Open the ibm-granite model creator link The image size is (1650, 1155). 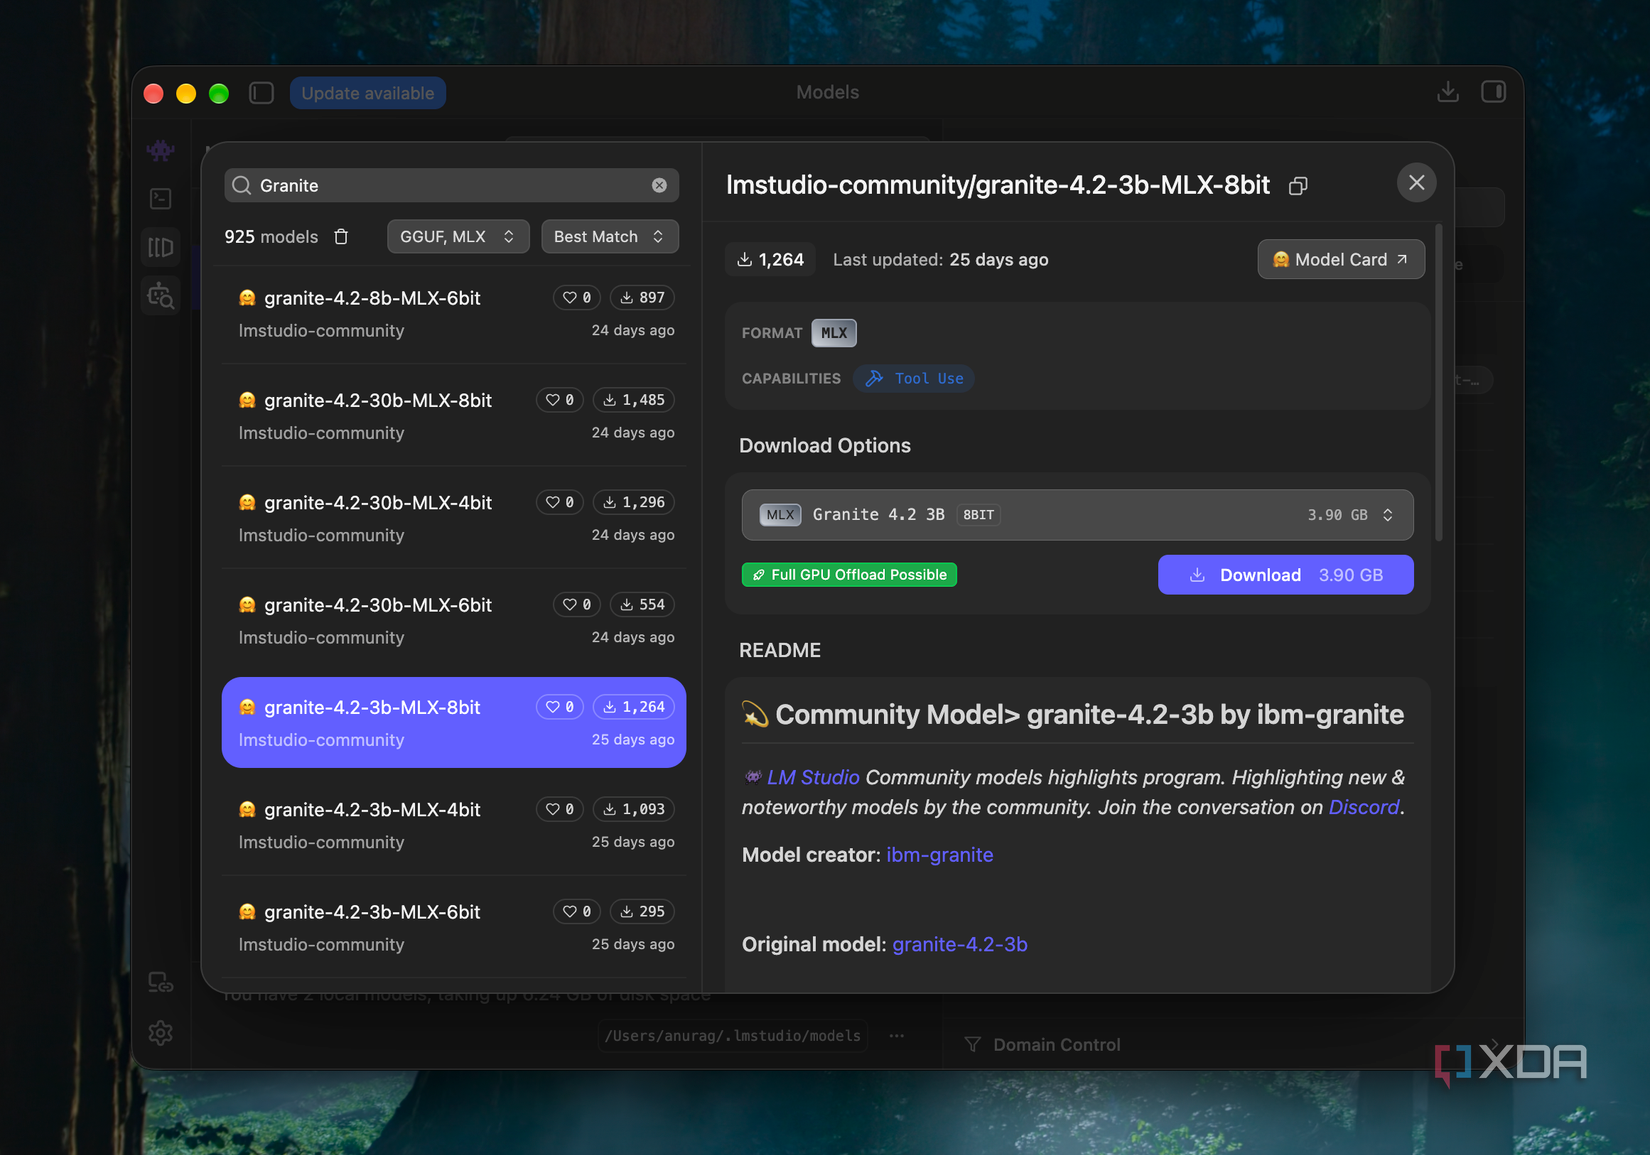click(x=939, y=855)
